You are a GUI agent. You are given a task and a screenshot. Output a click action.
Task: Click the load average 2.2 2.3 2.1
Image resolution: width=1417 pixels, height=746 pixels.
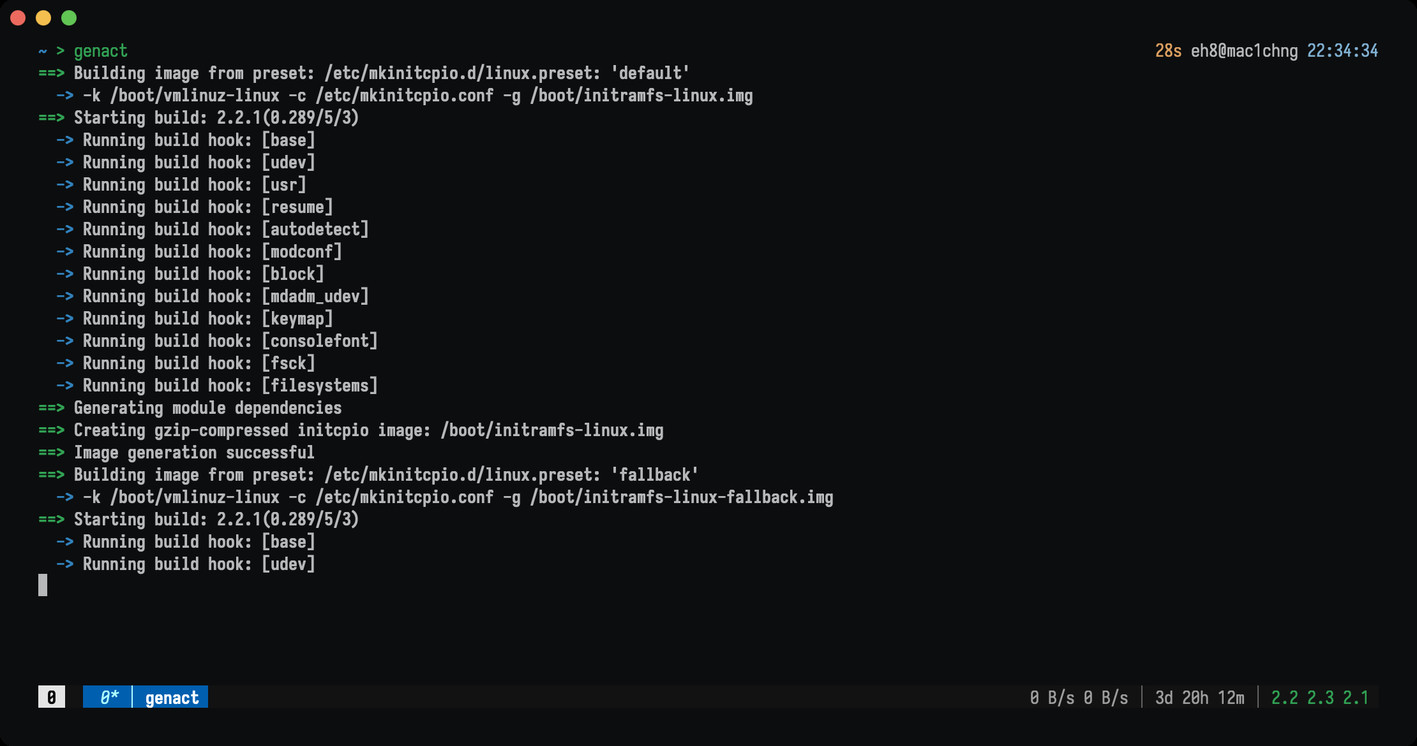coord(1319,697)
